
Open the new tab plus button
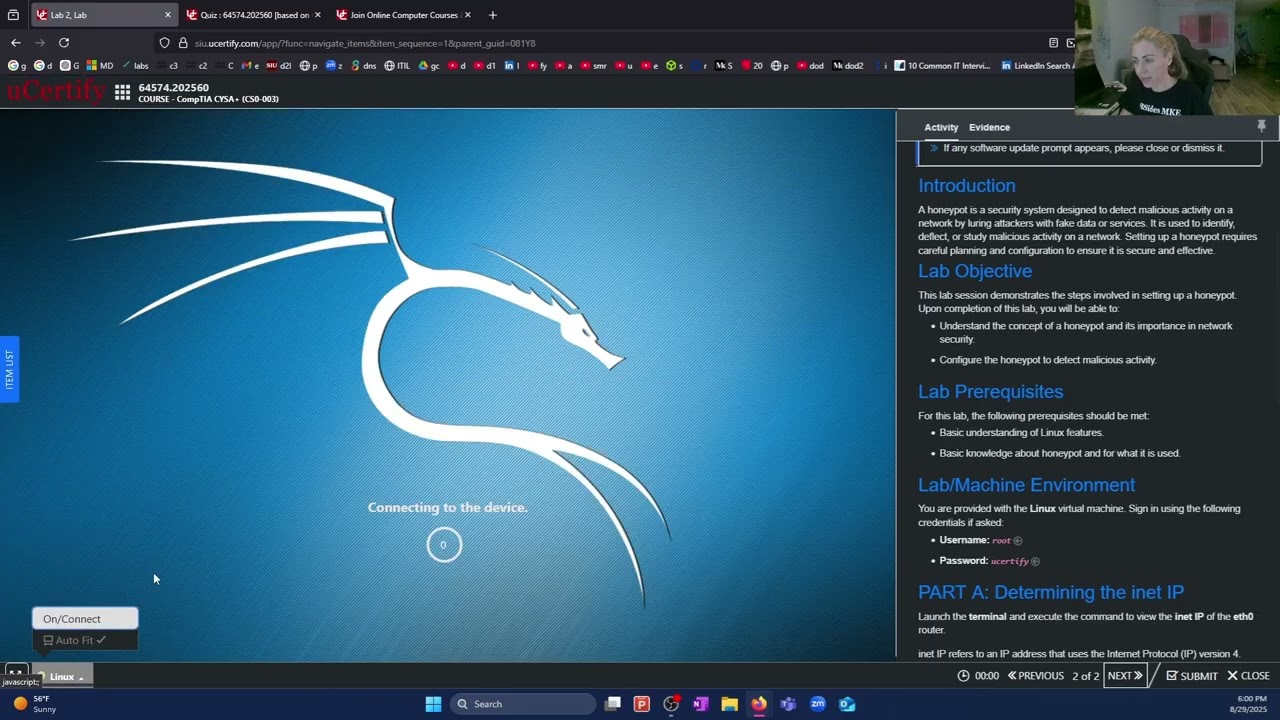pyautogui.click(x=492, y=15)
